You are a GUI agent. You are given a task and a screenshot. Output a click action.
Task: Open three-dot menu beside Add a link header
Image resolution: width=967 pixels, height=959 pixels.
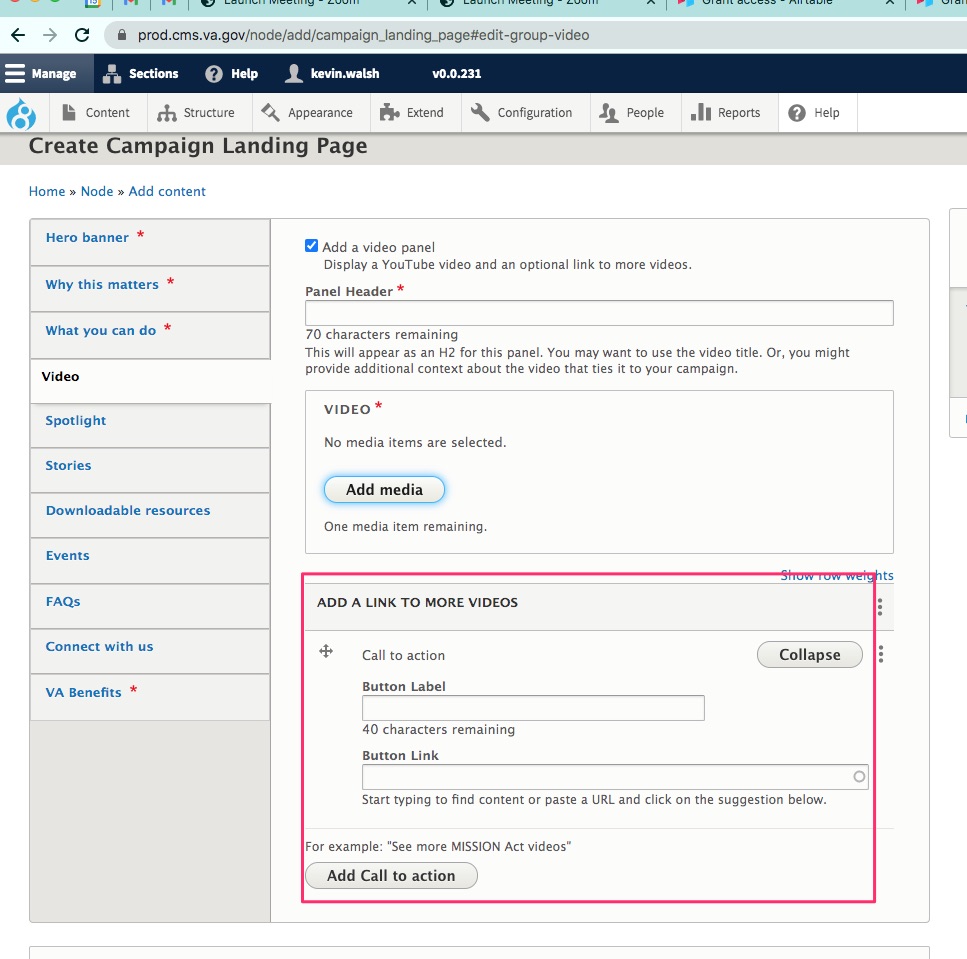(880, 607)
